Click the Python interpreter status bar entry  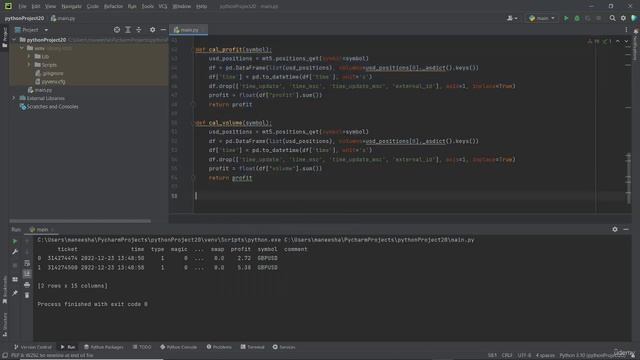click(x=592, y=356)
